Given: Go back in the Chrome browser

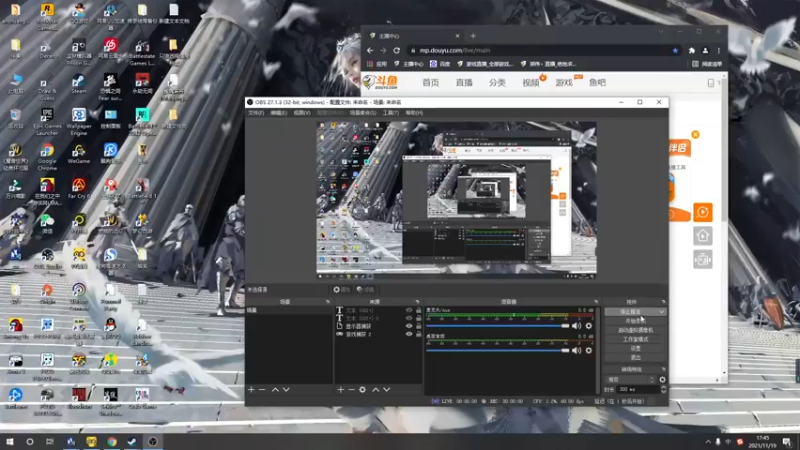Looking at the screenshot, I should pos(370,51).
